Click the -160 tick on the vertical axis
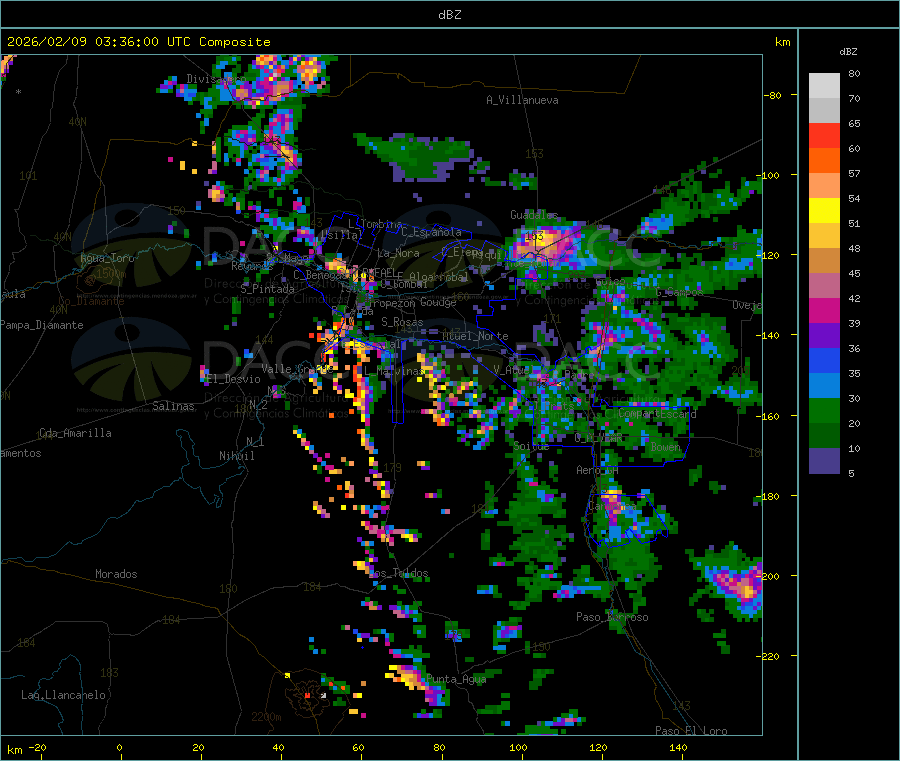 [770, 416]
